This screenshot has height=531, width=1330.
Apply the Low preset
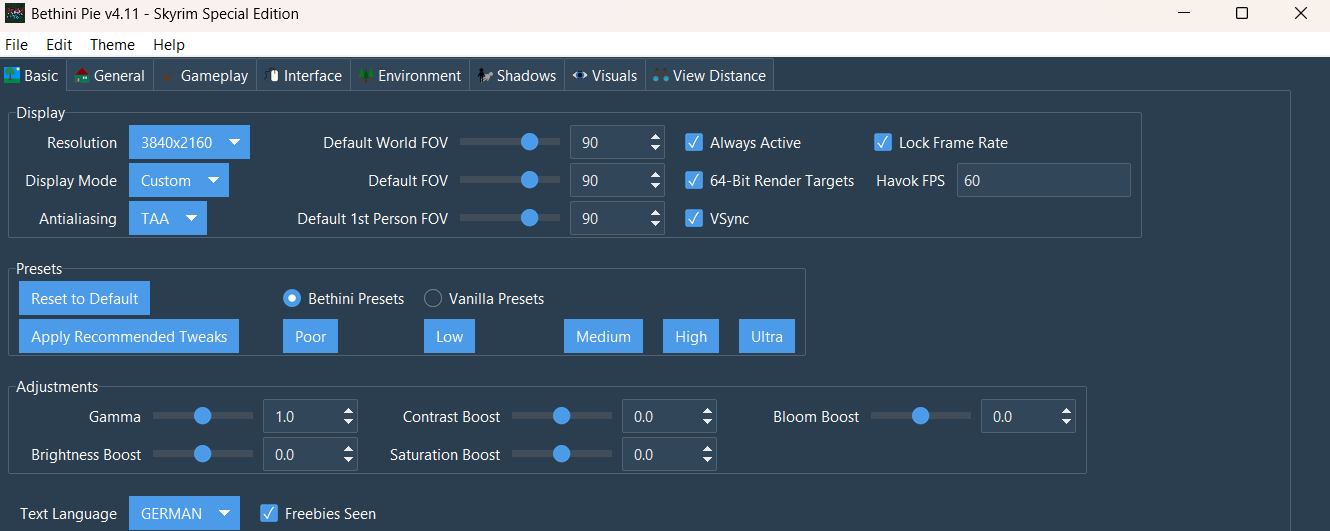click(x=450, y=336)
